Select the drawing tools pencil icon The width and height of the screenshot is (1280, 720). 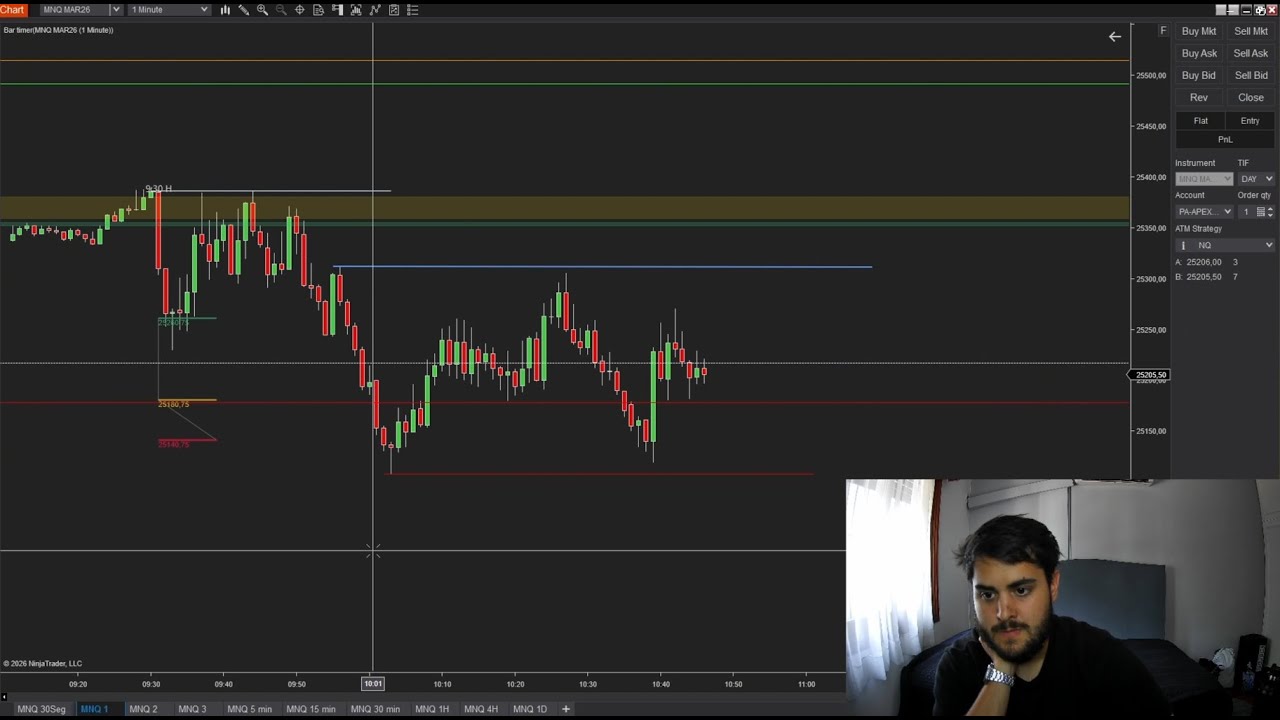point(243,9)
